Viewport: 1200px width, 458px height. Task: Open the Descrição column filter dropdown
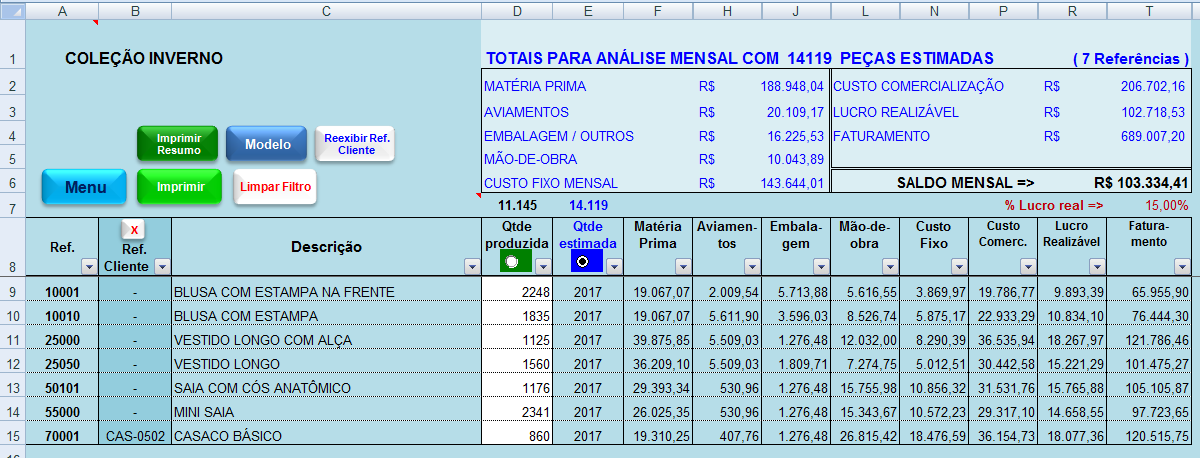pos(472,267)
